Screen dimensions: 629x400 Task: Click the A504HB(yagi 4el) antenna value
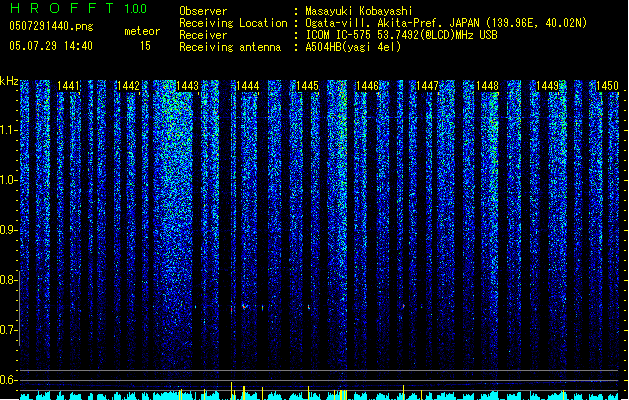click(x=353, y=47)
